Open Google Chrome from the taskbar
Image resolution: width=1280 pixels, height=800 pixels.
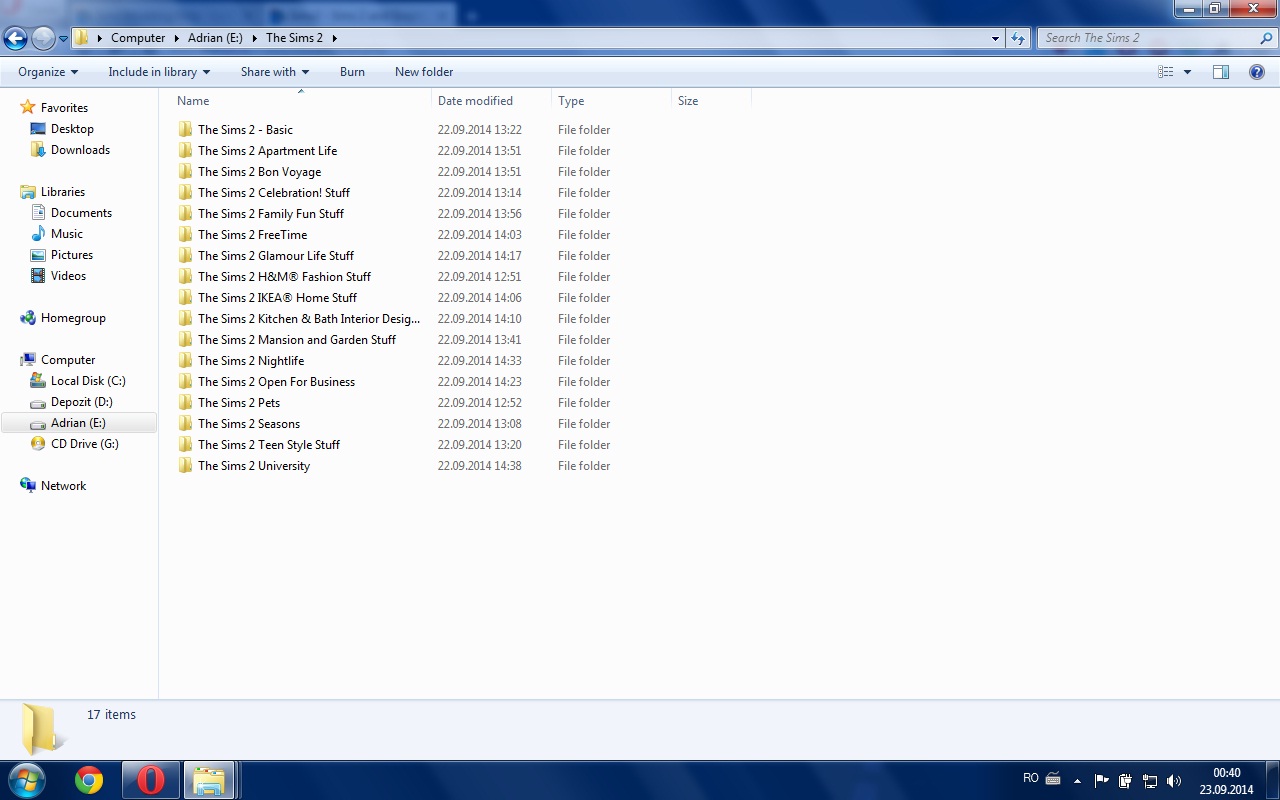point(89,780)
